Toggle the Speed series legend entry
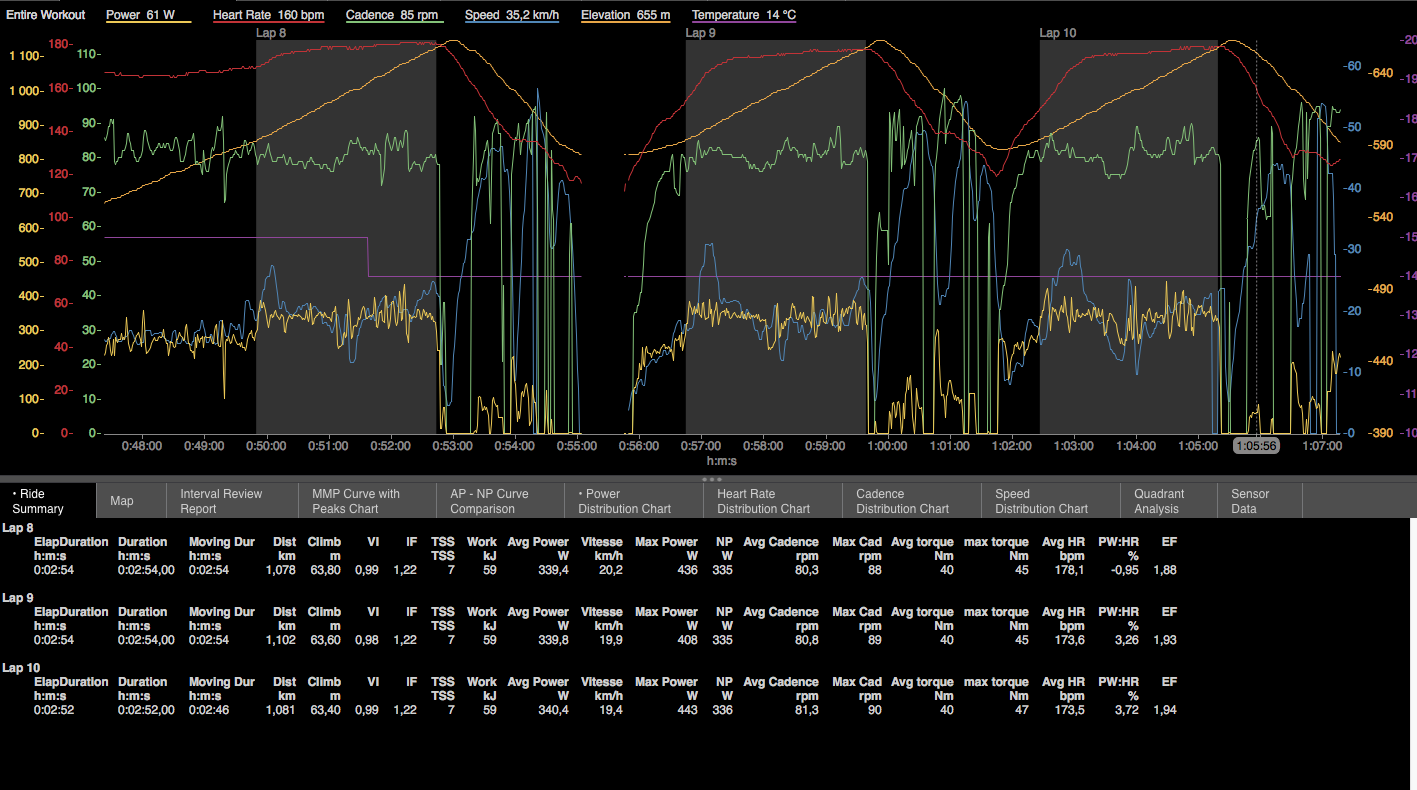 point(513,15)
